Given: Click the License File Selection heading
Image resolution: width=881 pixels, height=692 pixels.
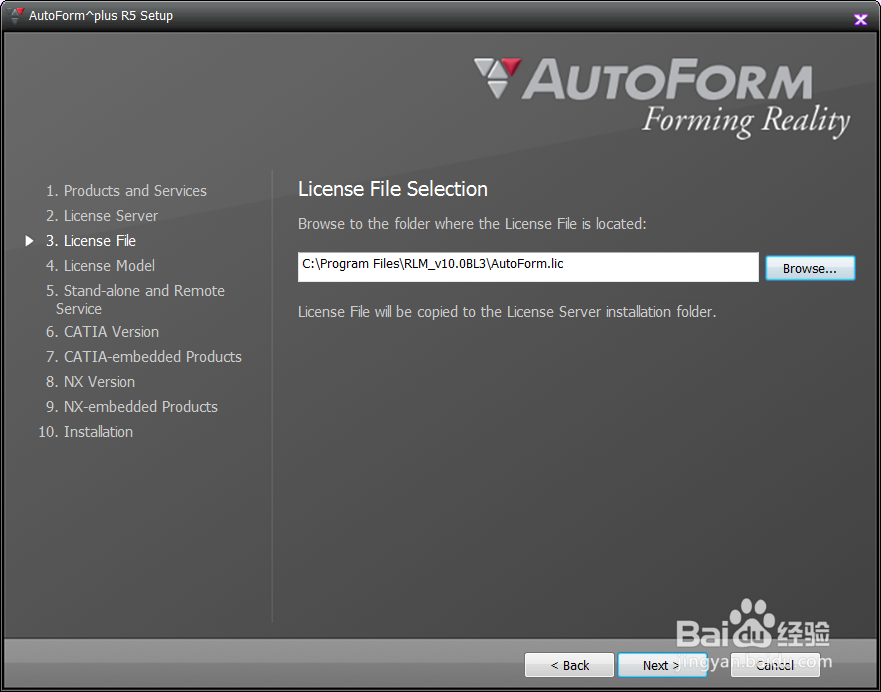Looking at the screenshot, I should point(393,189).
